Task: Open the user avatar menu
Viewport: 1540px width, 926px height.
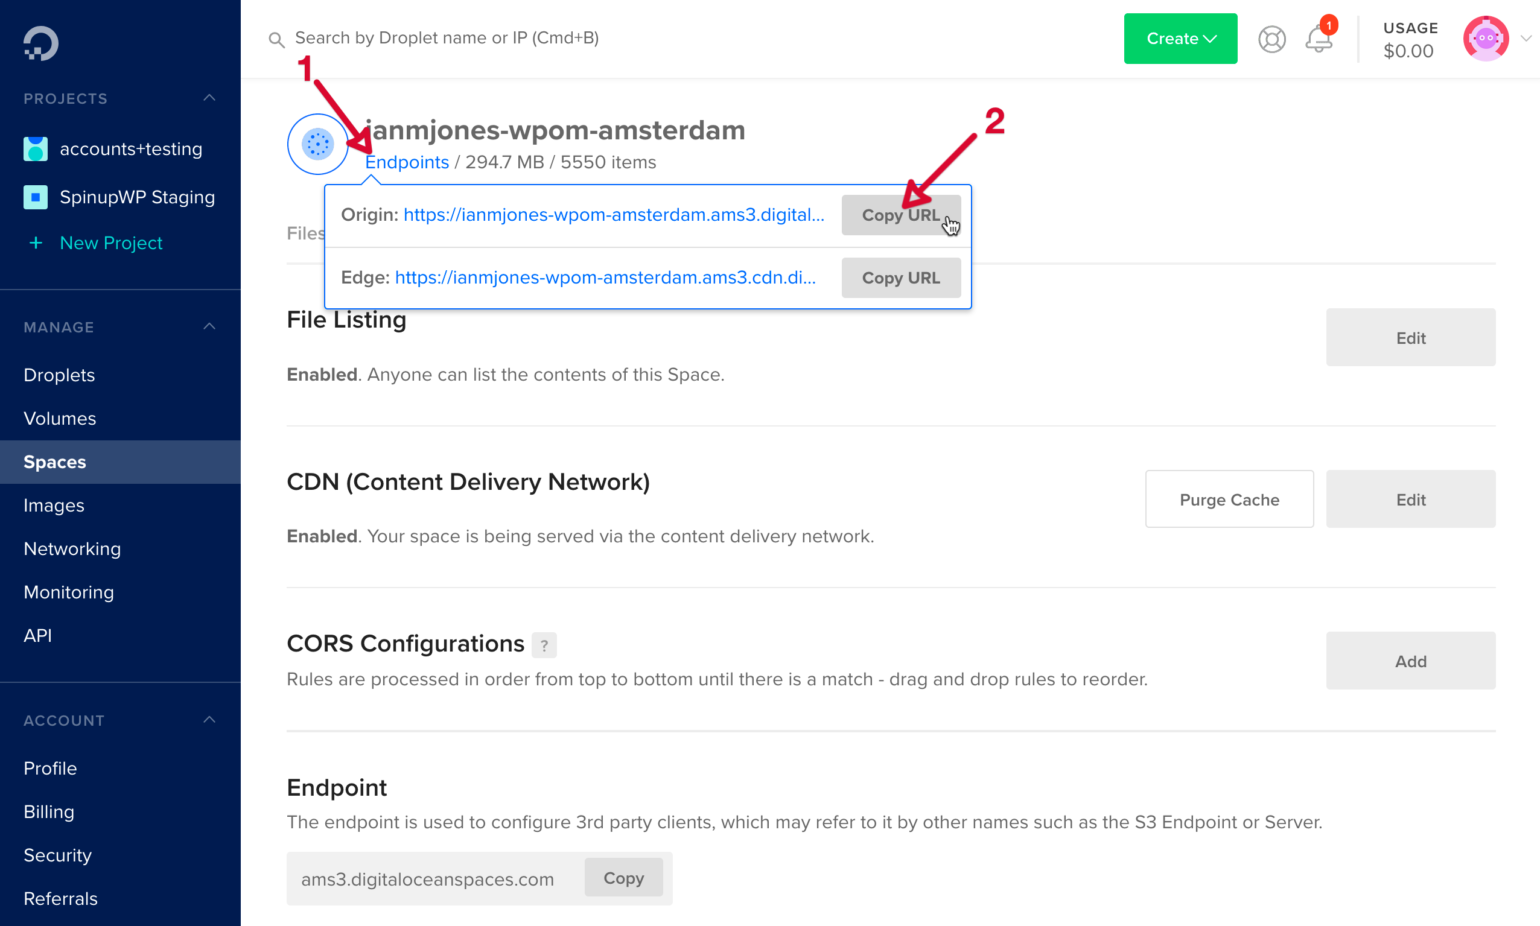Action: 1486,39
